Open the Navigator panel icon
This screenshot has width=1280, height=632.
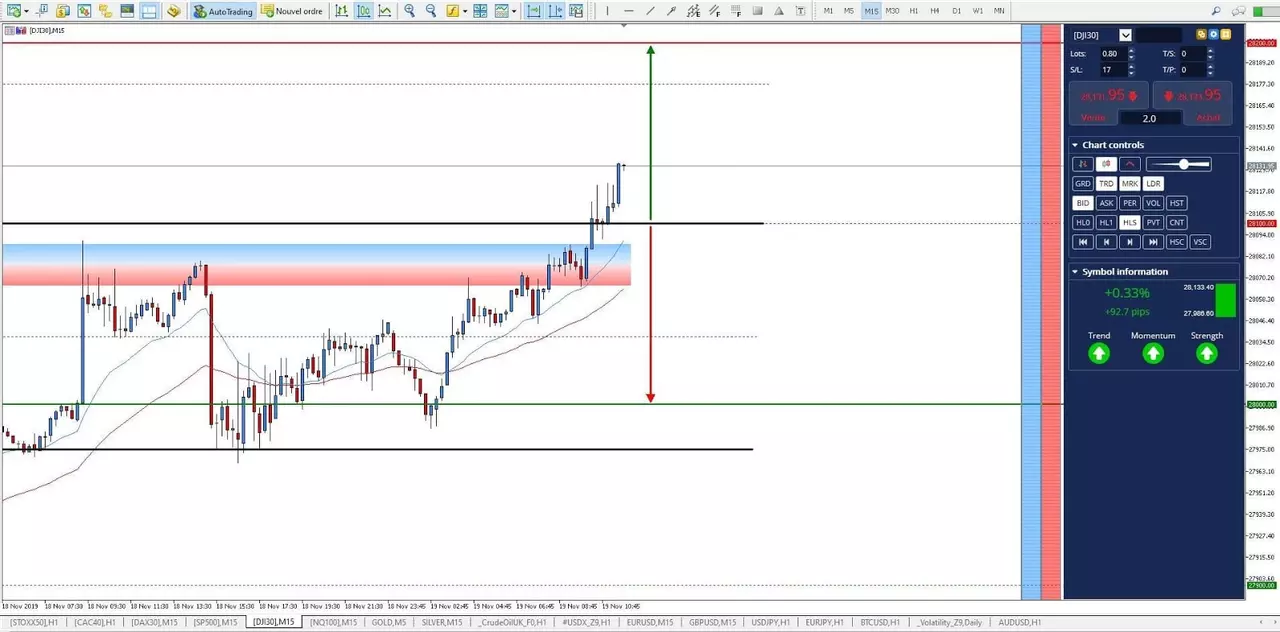[105, 10]
